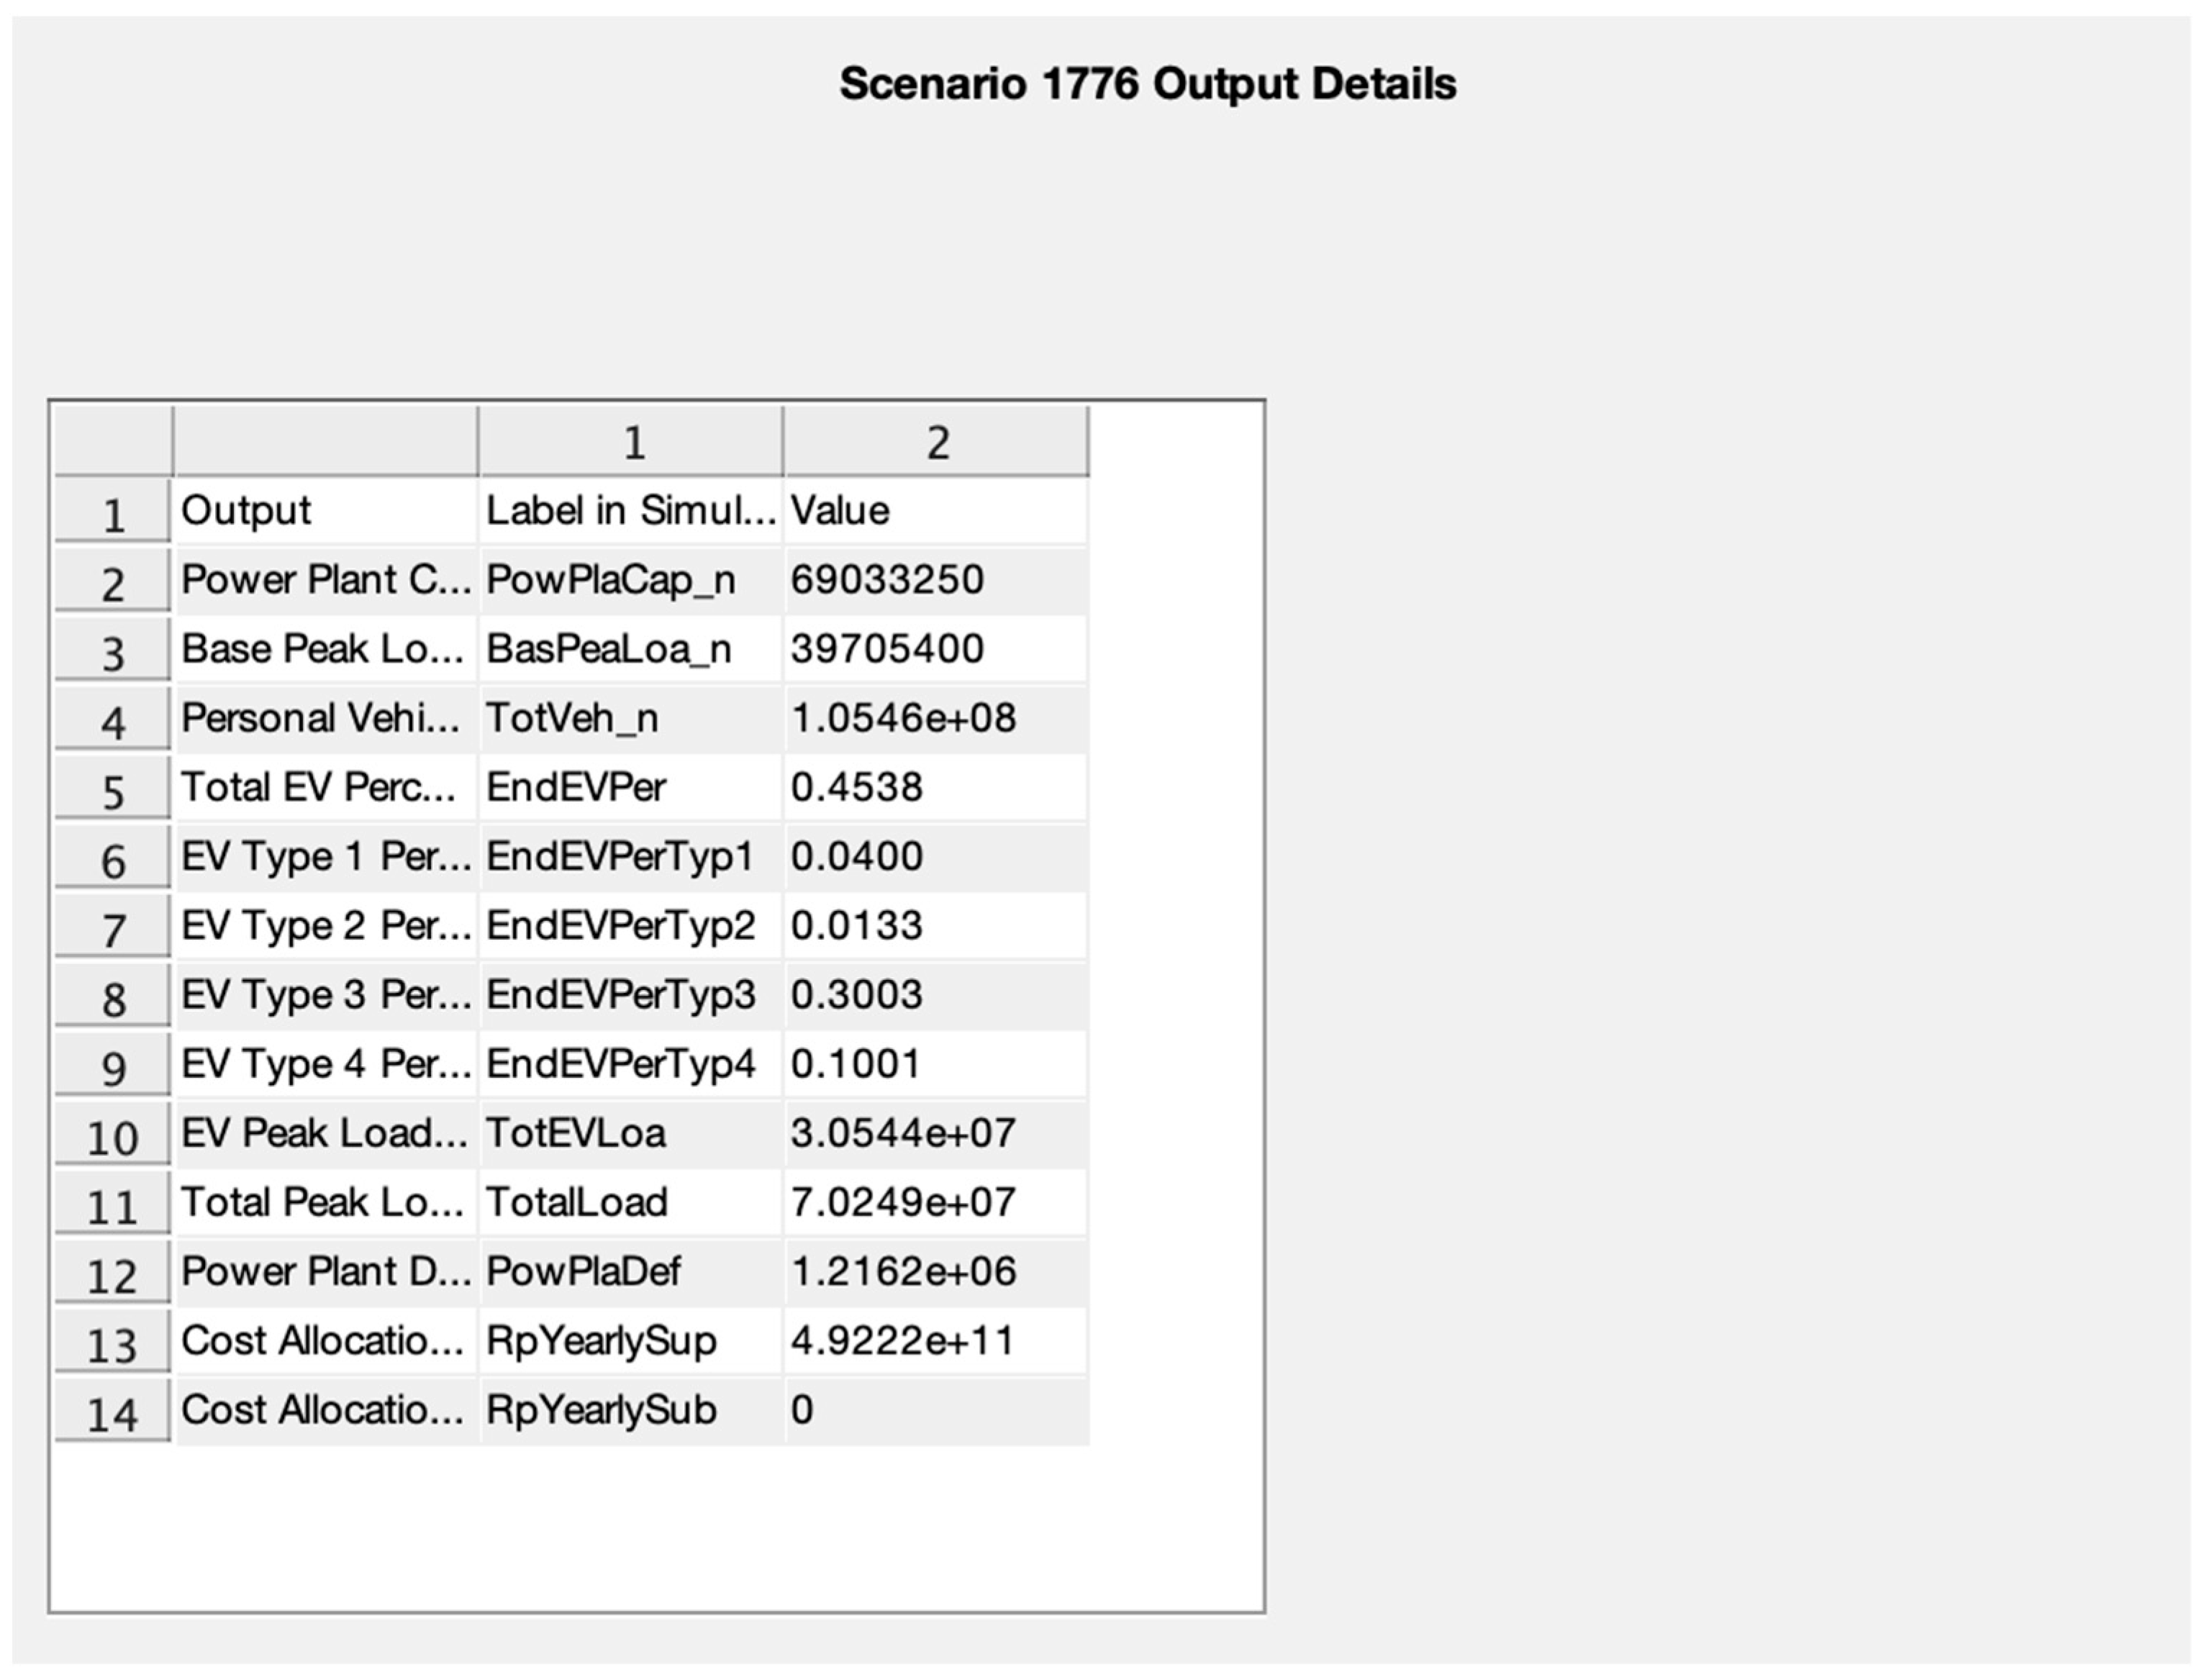
Task: Click the Power Plant C... output cell
Action: click(x=325, y=580)
